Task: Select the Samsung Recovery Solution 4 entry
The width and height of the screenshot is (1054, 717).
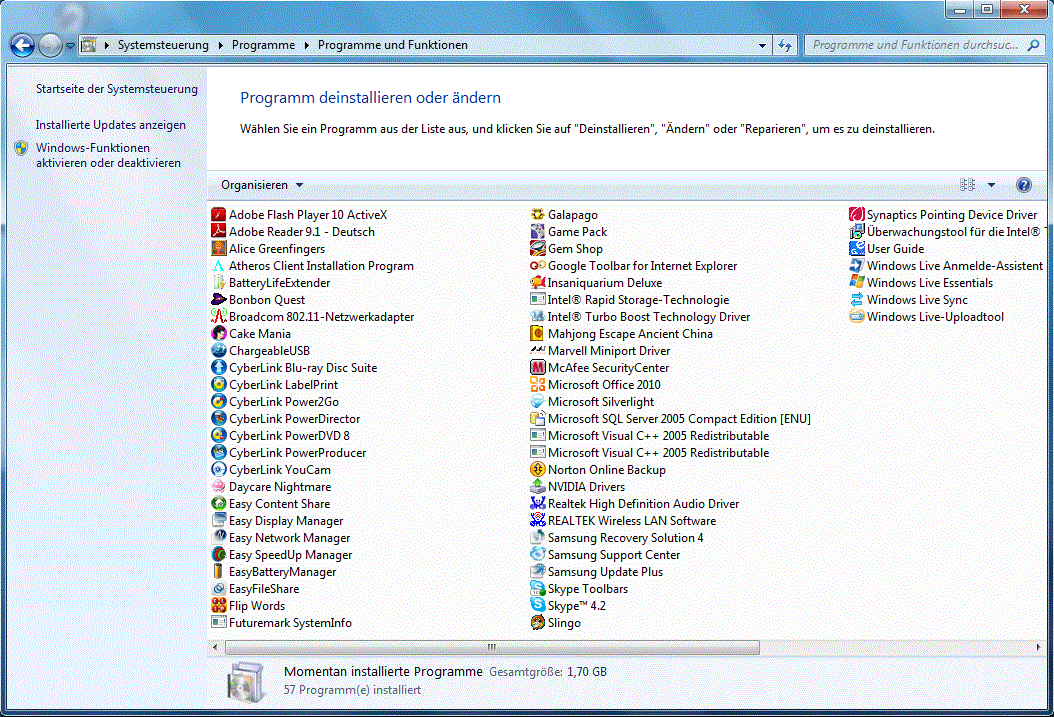Action: [616, 538]
